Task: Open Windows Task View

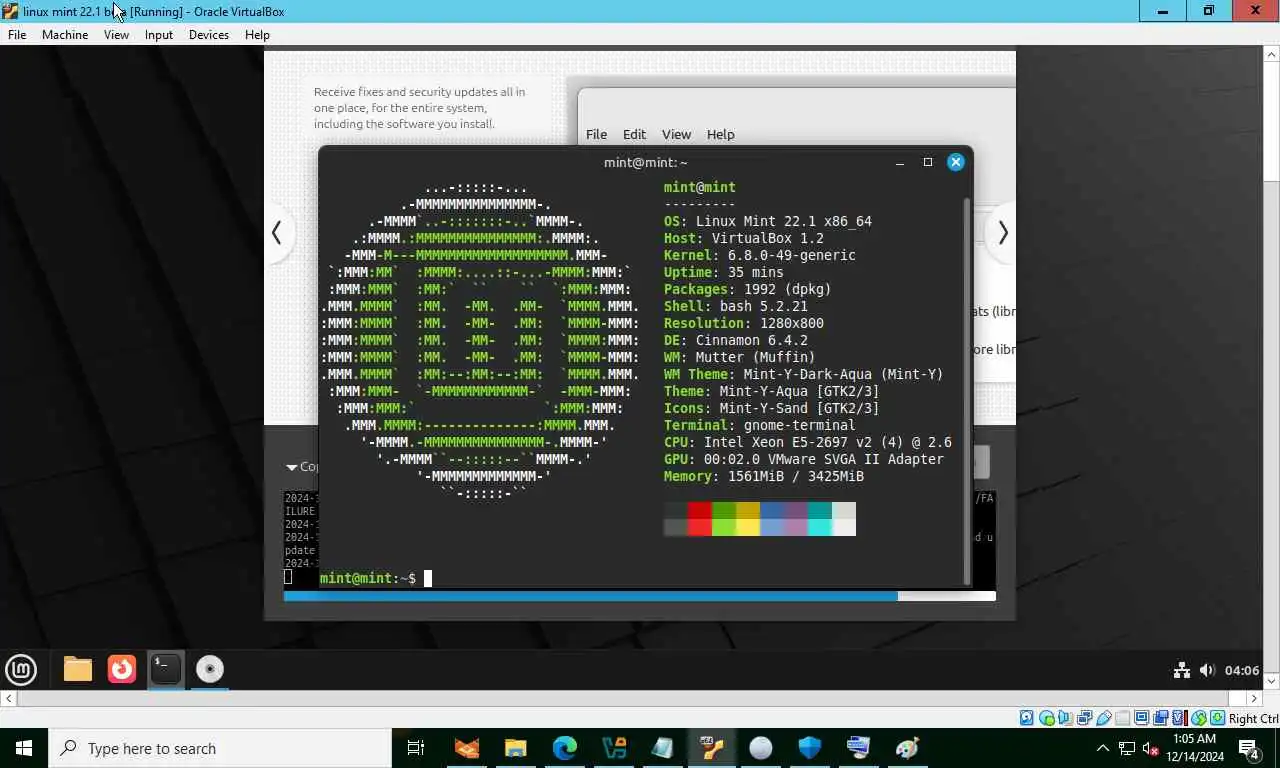Action: 416,748
